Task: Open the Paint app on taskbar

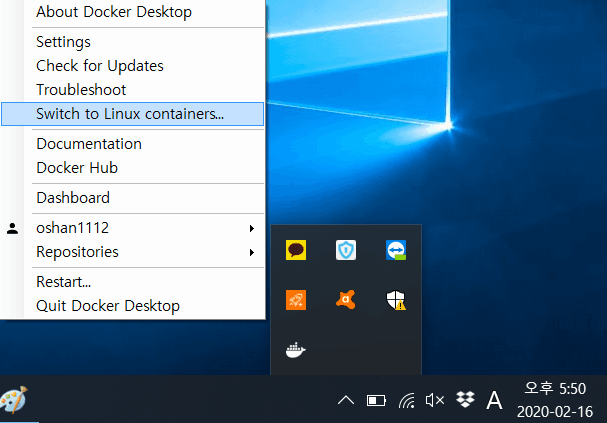Action: [x=14, y=399]
